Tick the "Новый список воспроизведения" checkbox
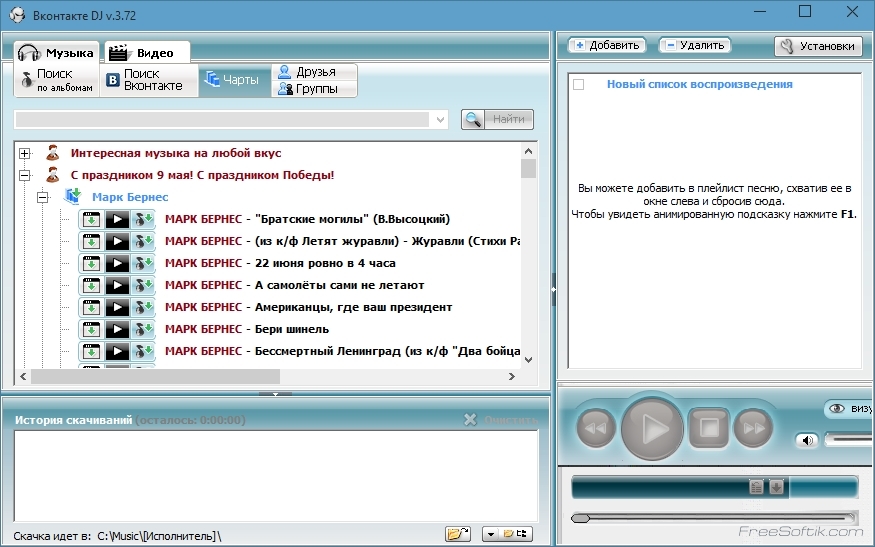 (x=578, y=85)
